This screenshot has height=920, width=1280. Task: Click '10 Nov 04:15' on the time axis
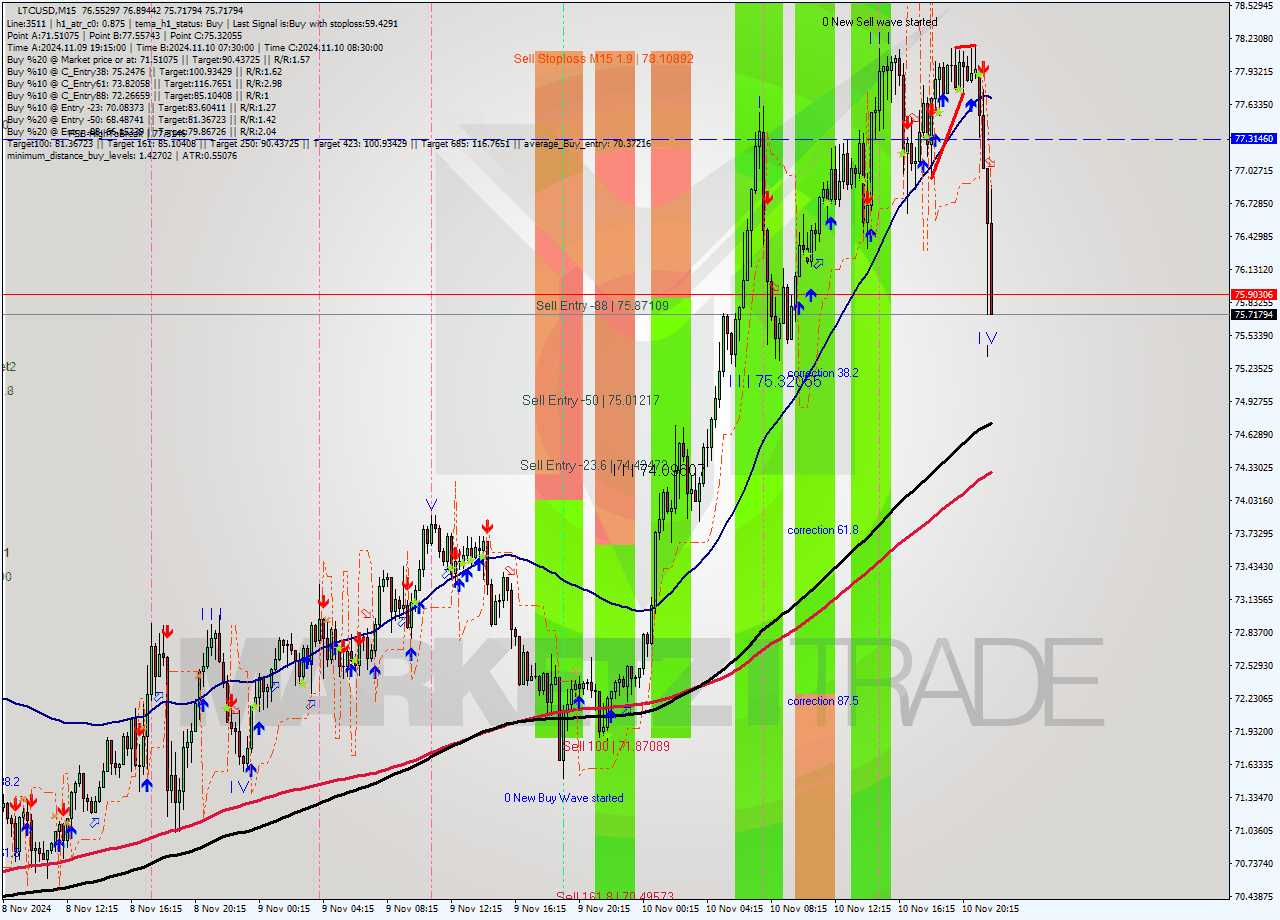(x=734, y=909)
